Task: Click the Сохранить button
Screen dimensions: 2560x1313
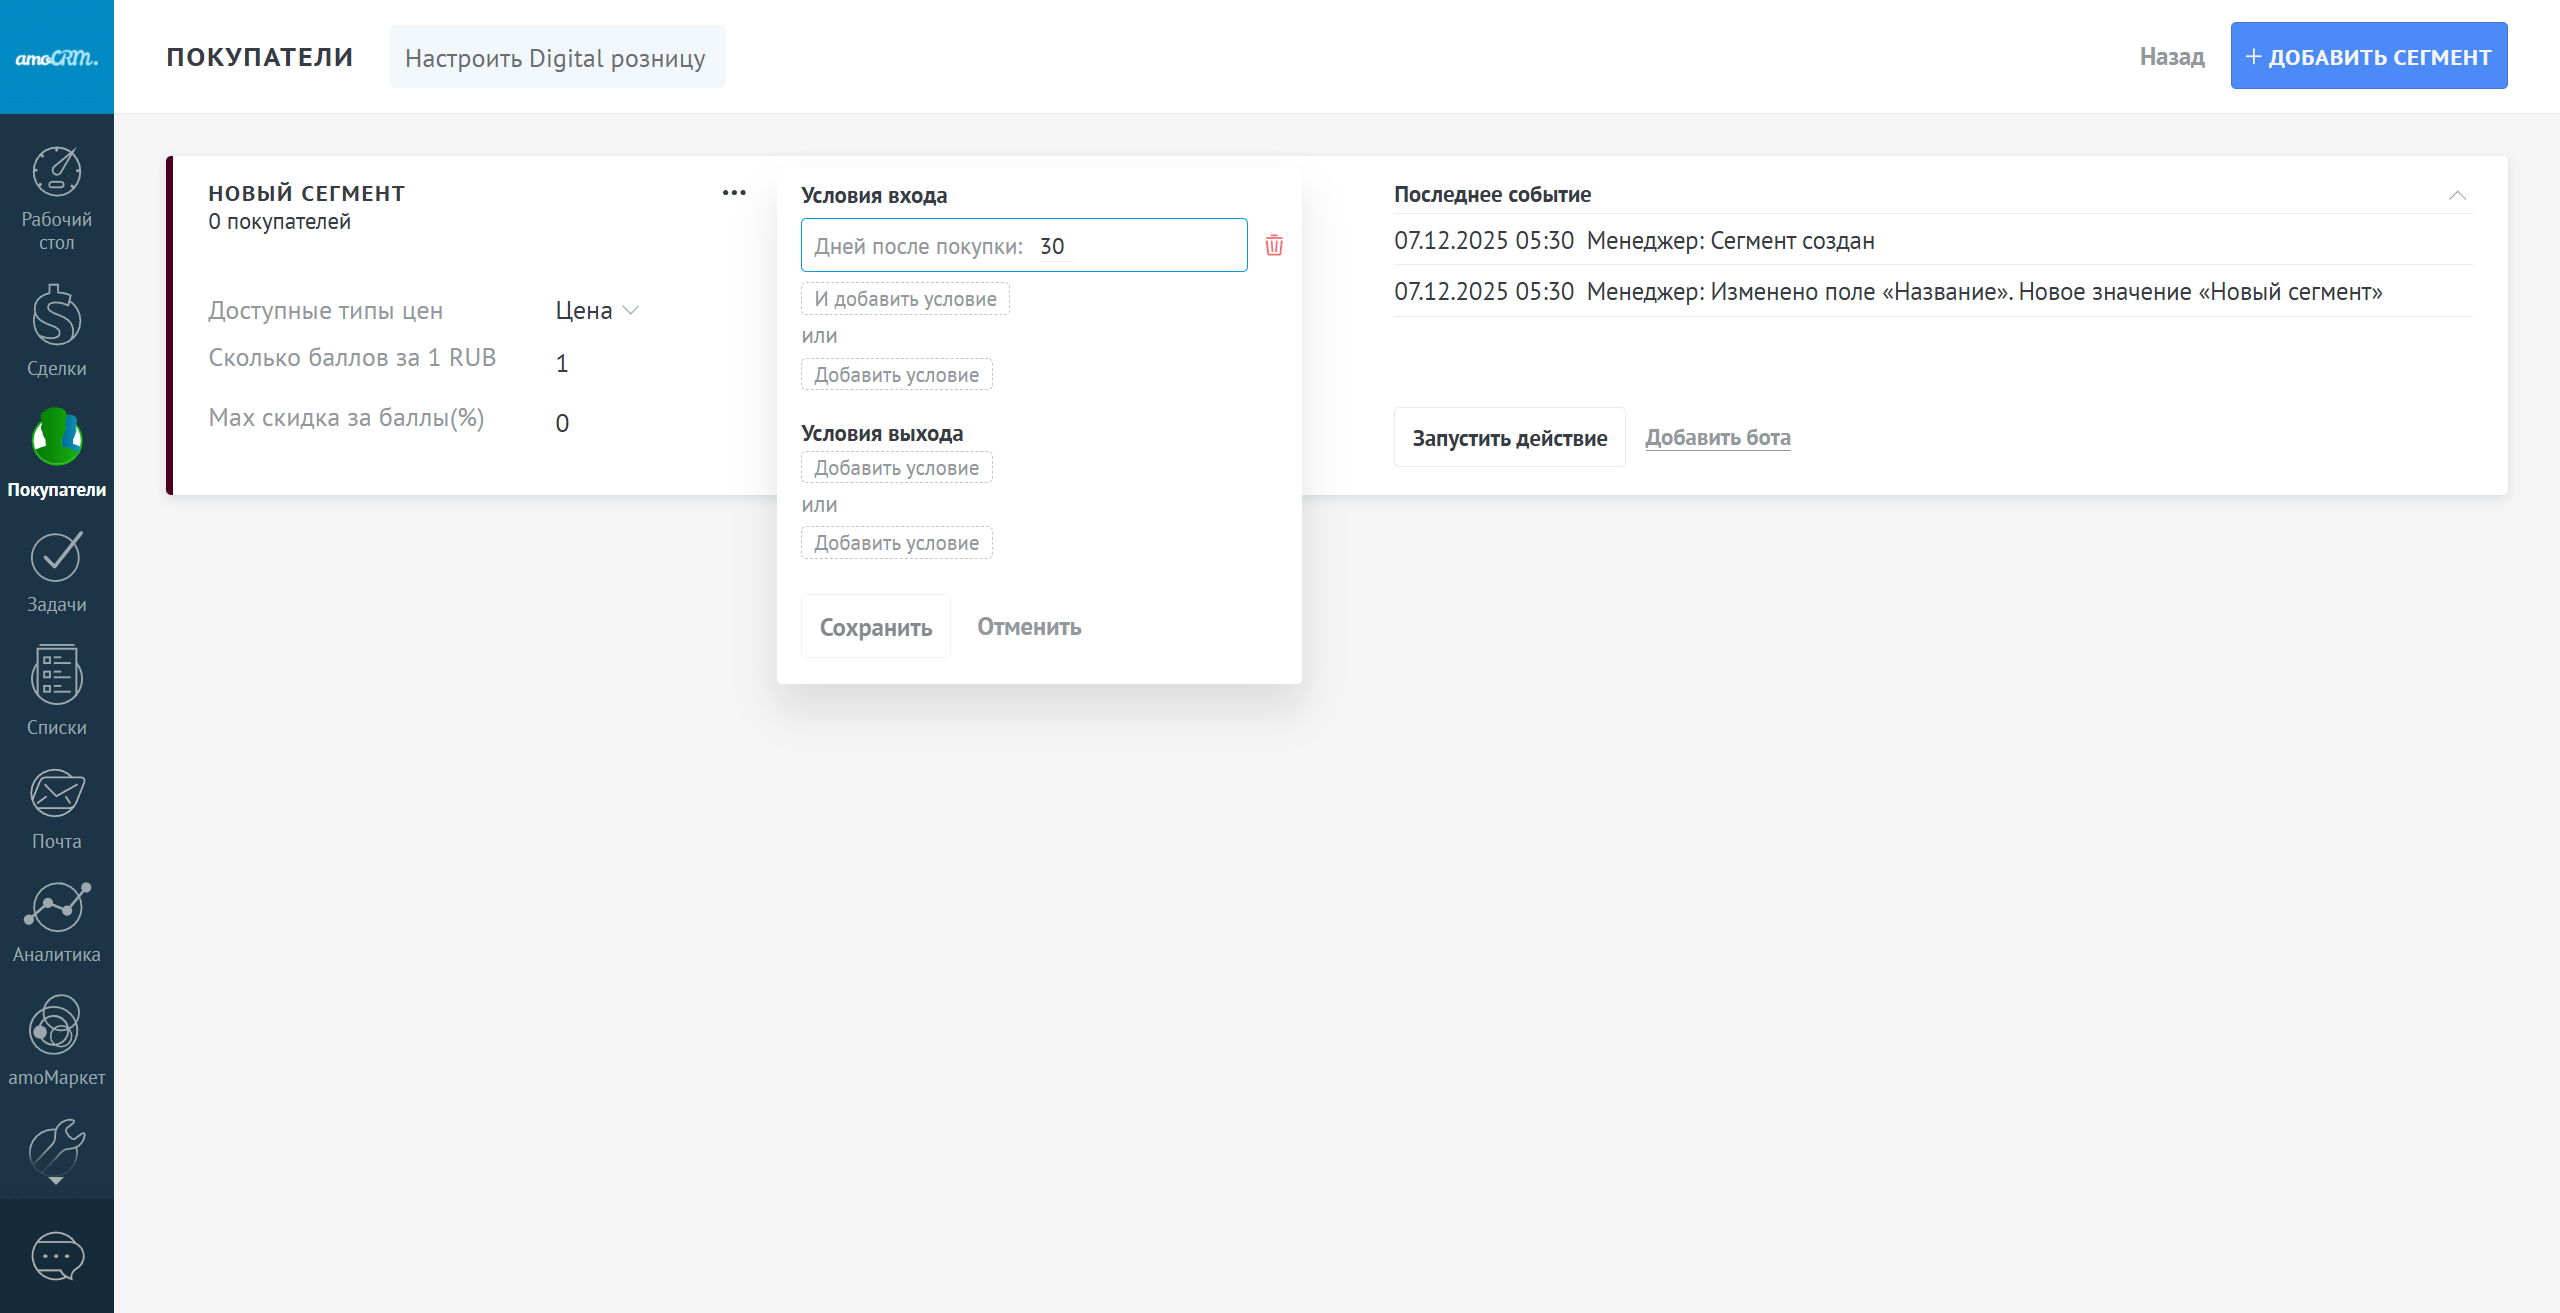Action: 875,627
